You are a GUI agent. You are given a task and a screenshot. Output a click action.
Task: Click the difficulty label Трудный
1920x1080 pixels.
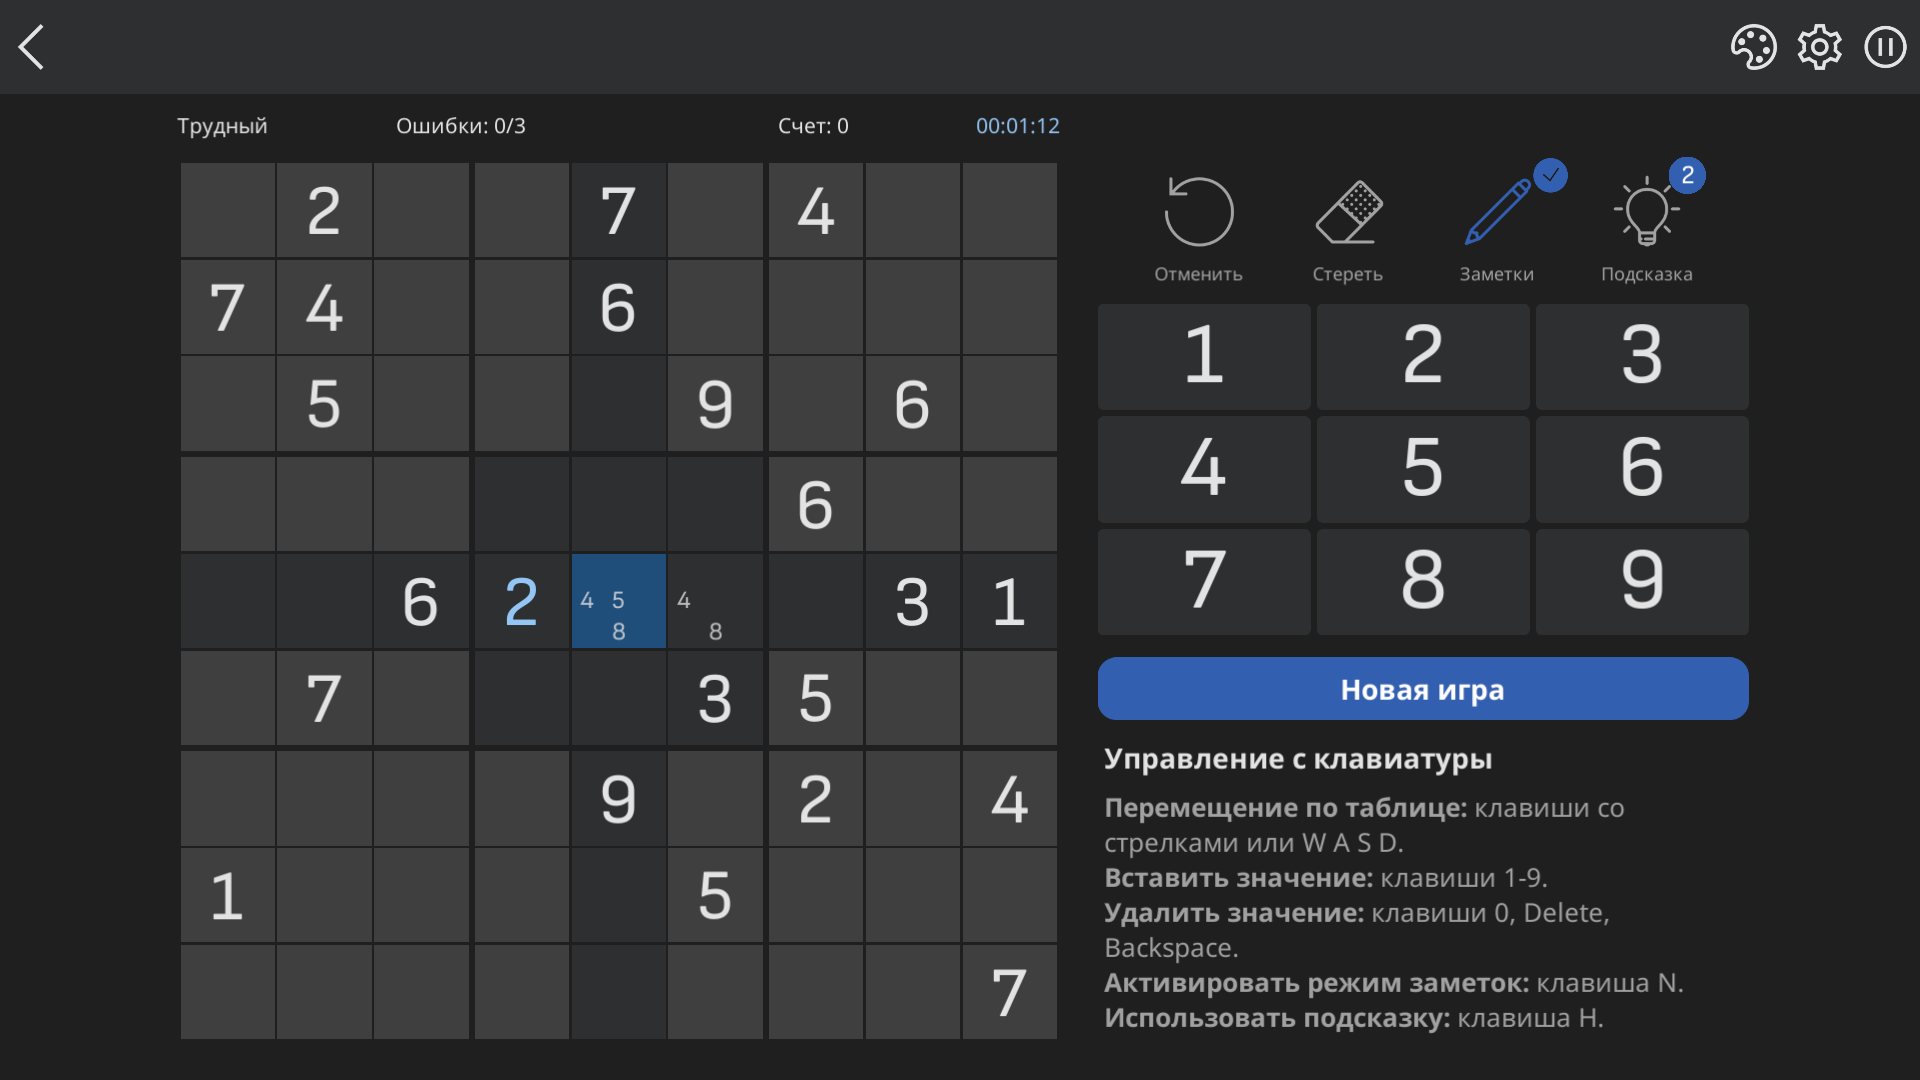click(222, 126)
